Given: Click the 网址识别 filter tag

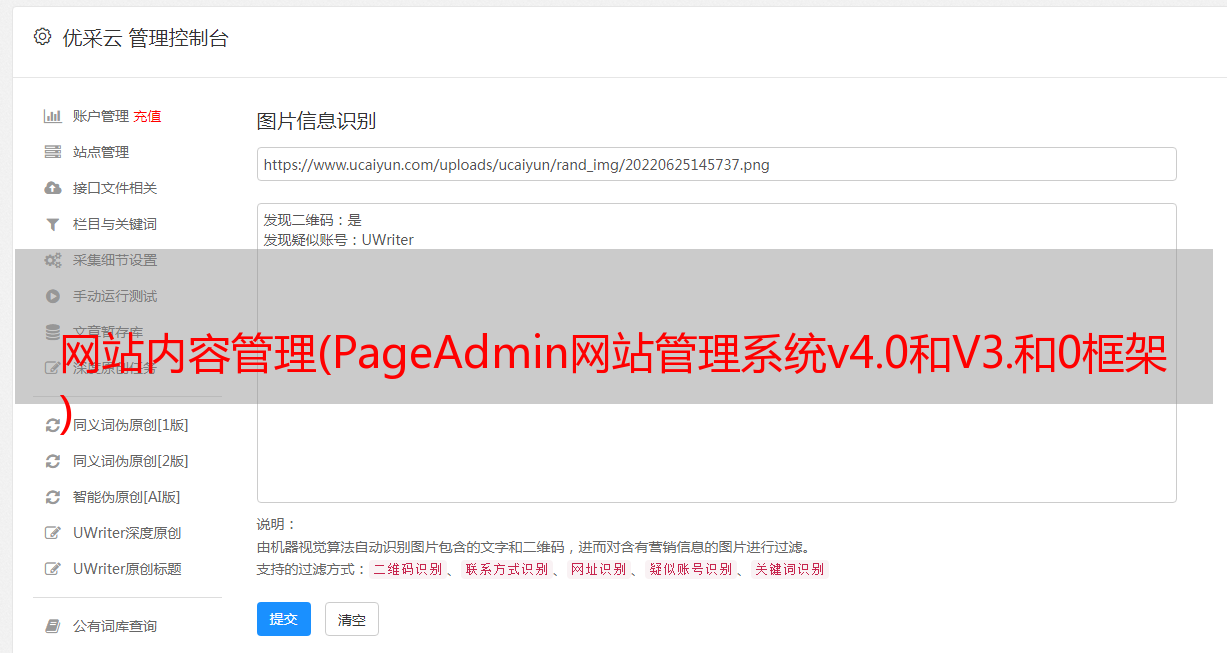Looking at the screenshot, I should tap(599, 569).
